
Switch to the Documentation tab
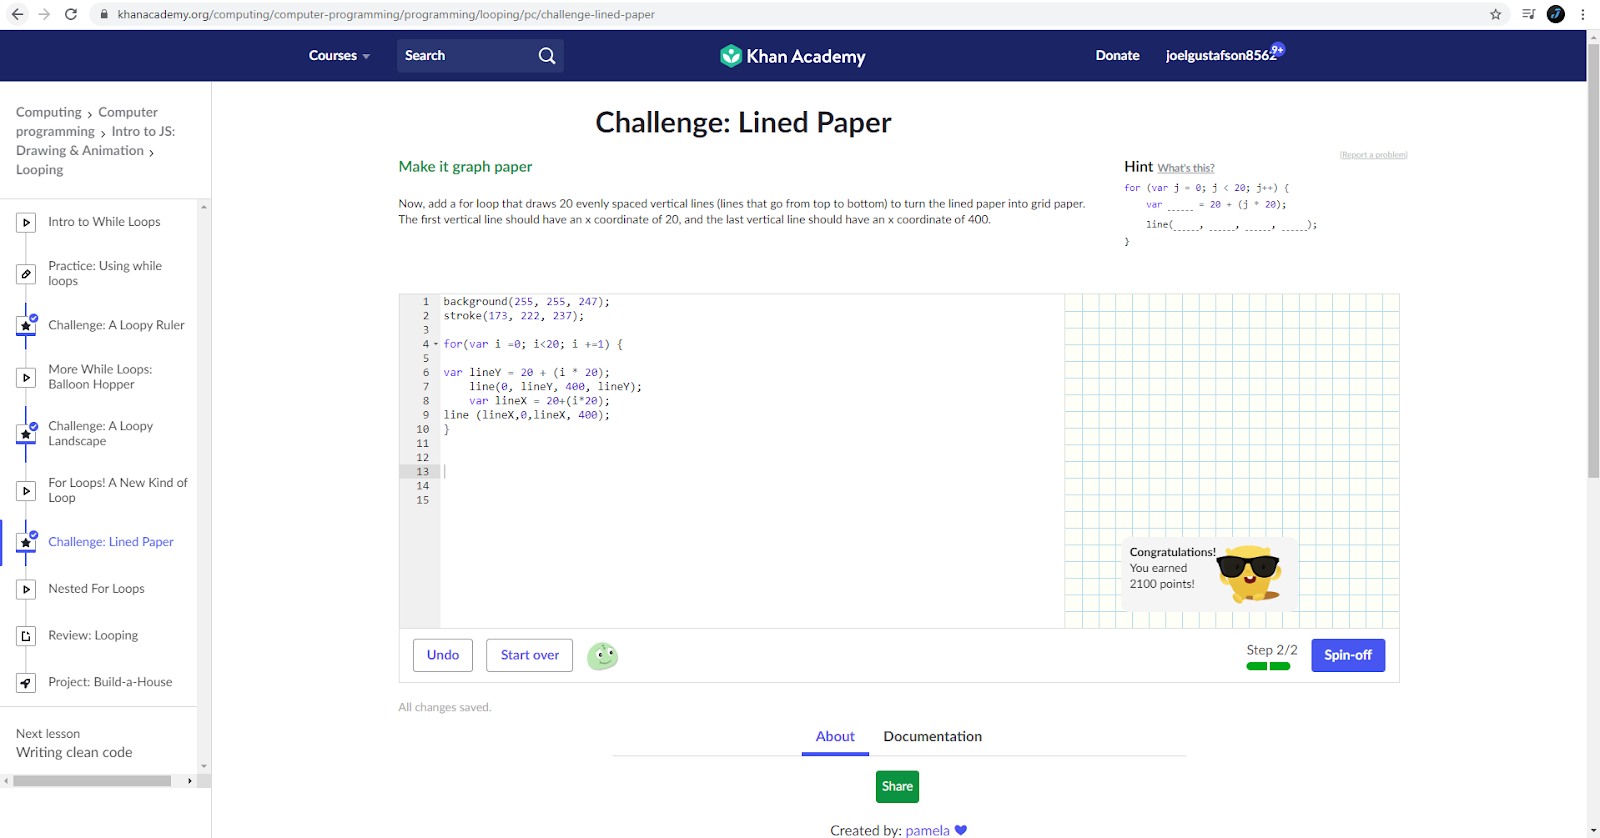[x=932, y=736]
